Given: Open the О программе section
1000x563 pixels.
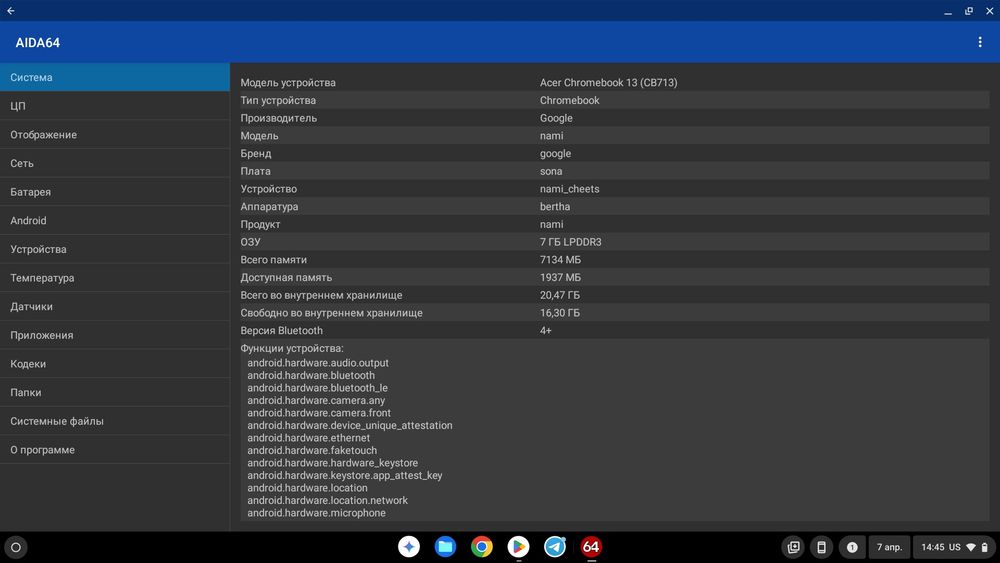Looking at the screenshot, I should coord(115,450).
